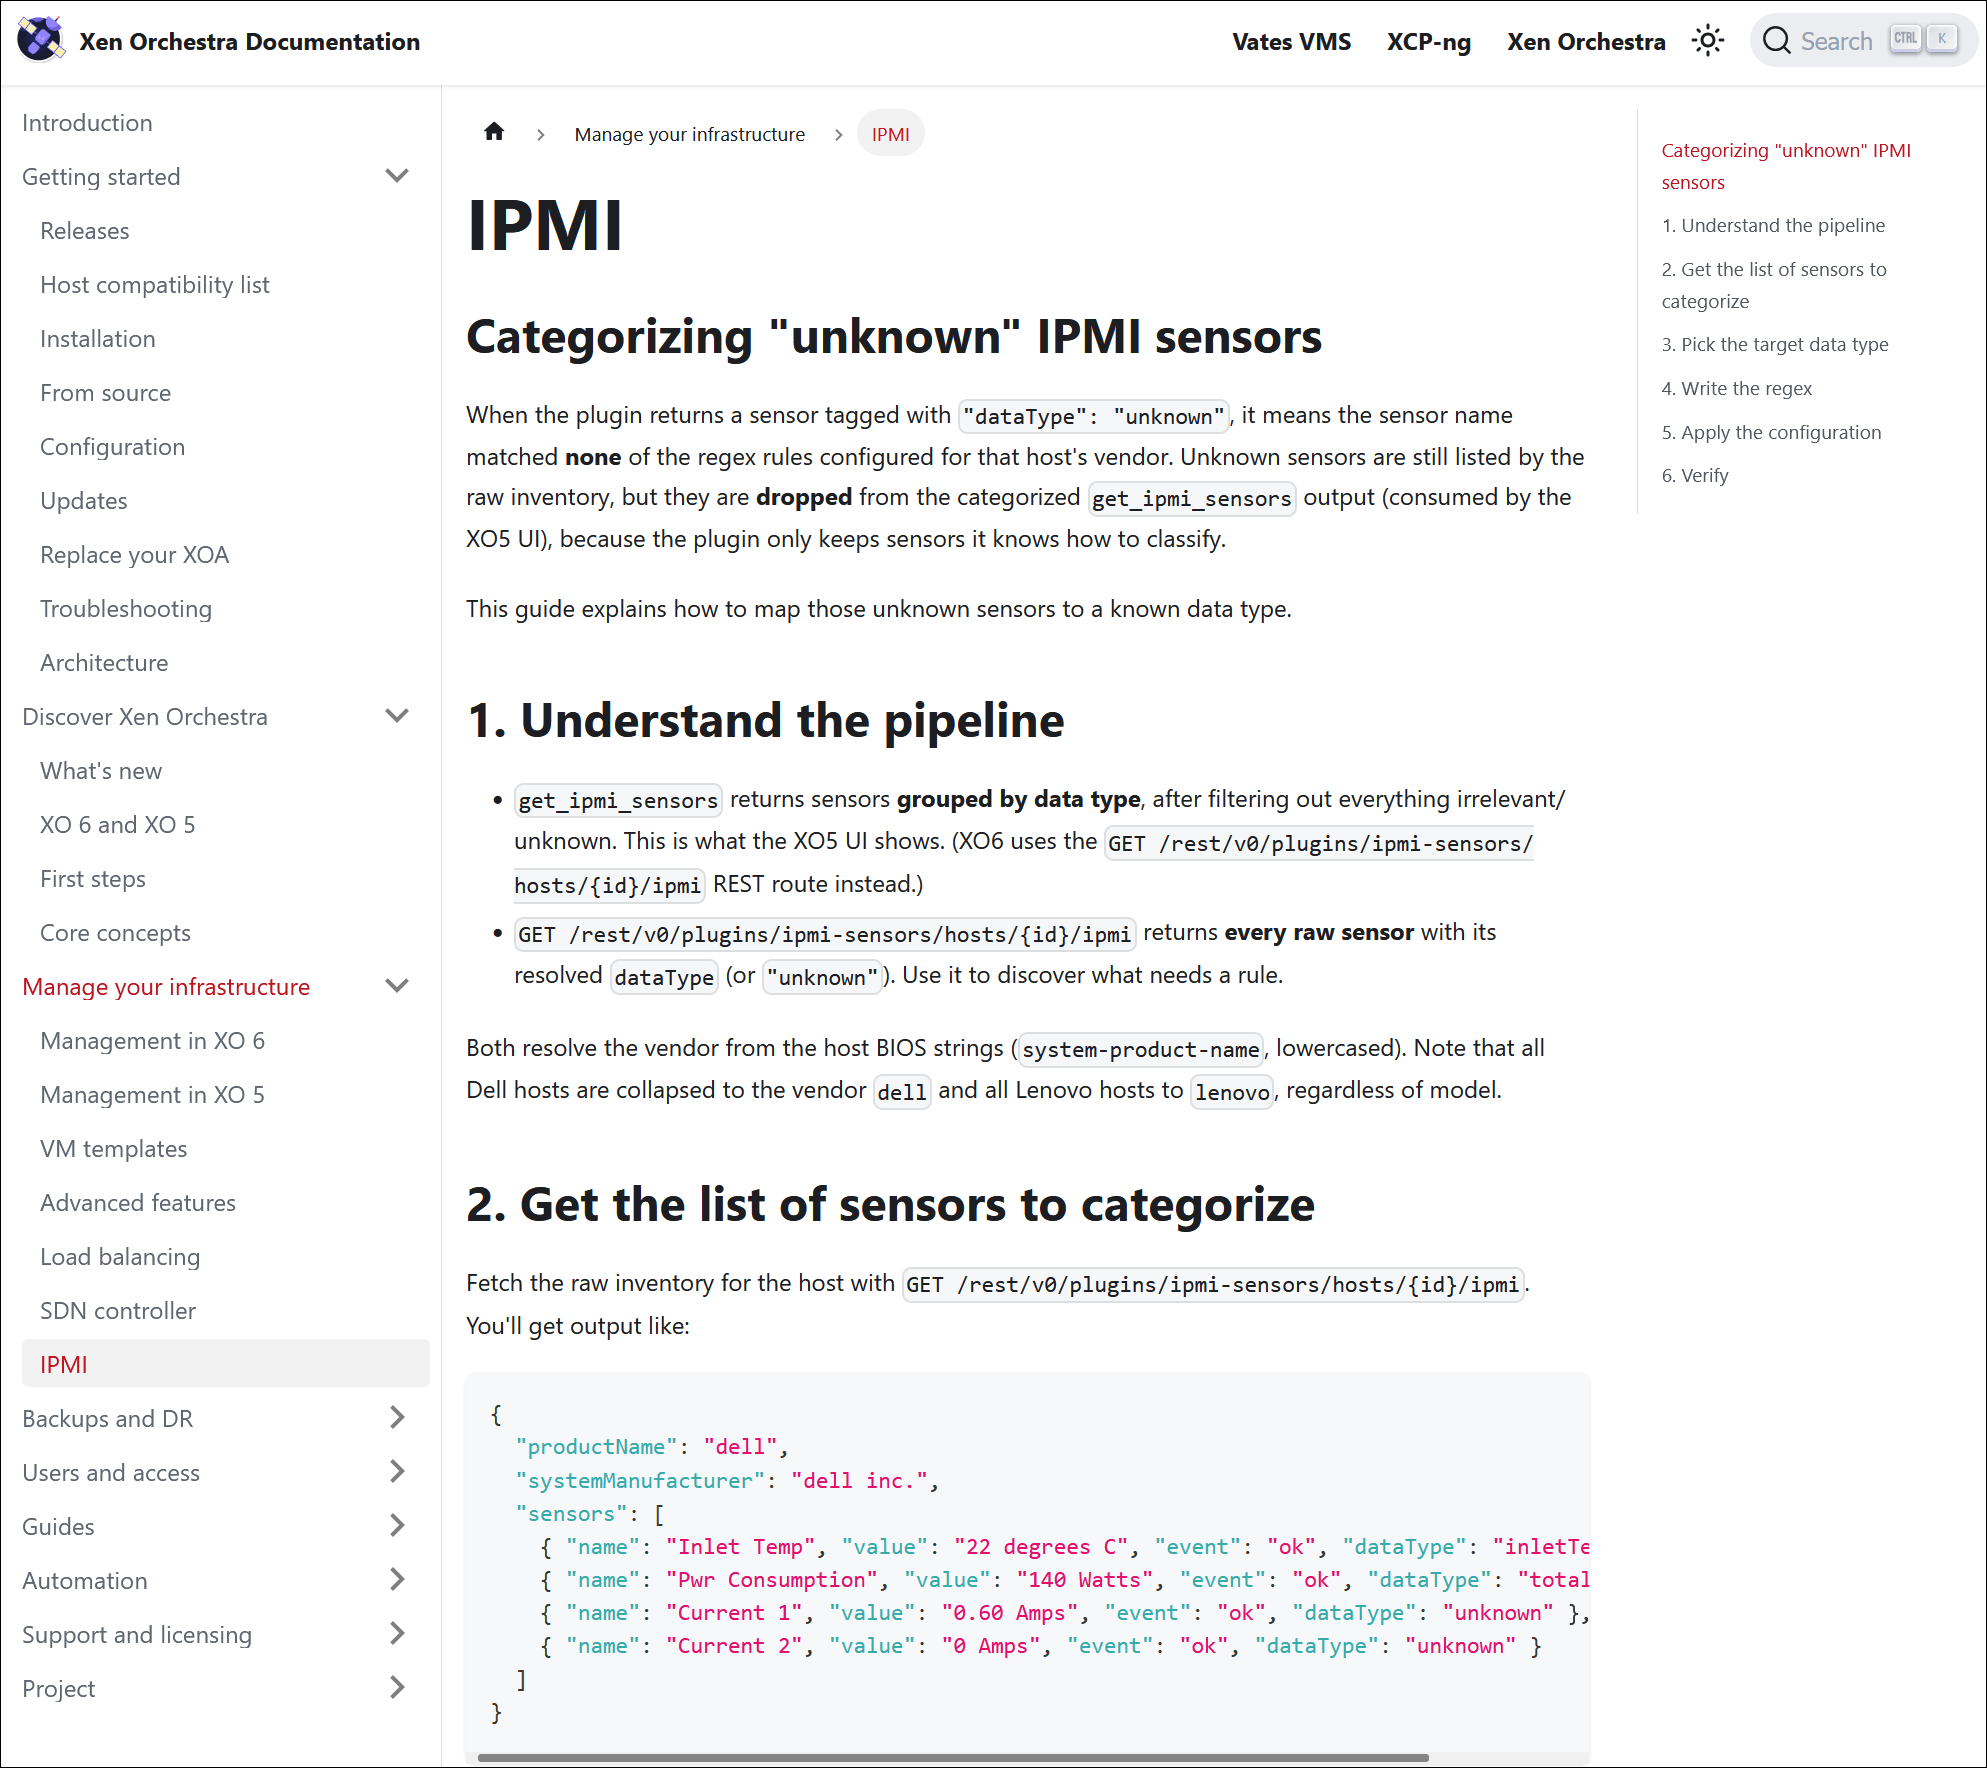Image resolution: width=1987 pixels, height=1768 pixels.
Task: Collapse the Manage your infrastructure chevron
Action: (397, 987)
